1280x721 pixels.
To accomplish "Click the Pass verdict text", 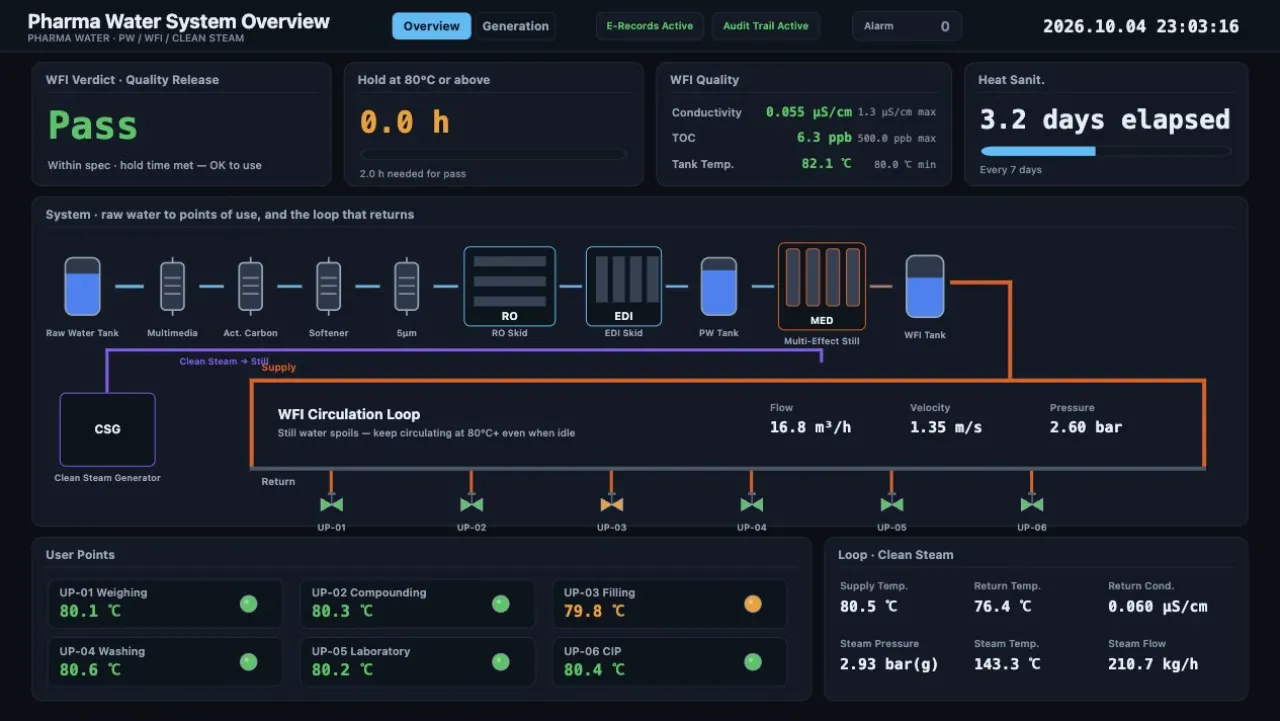I will click(x=93, y=126).
